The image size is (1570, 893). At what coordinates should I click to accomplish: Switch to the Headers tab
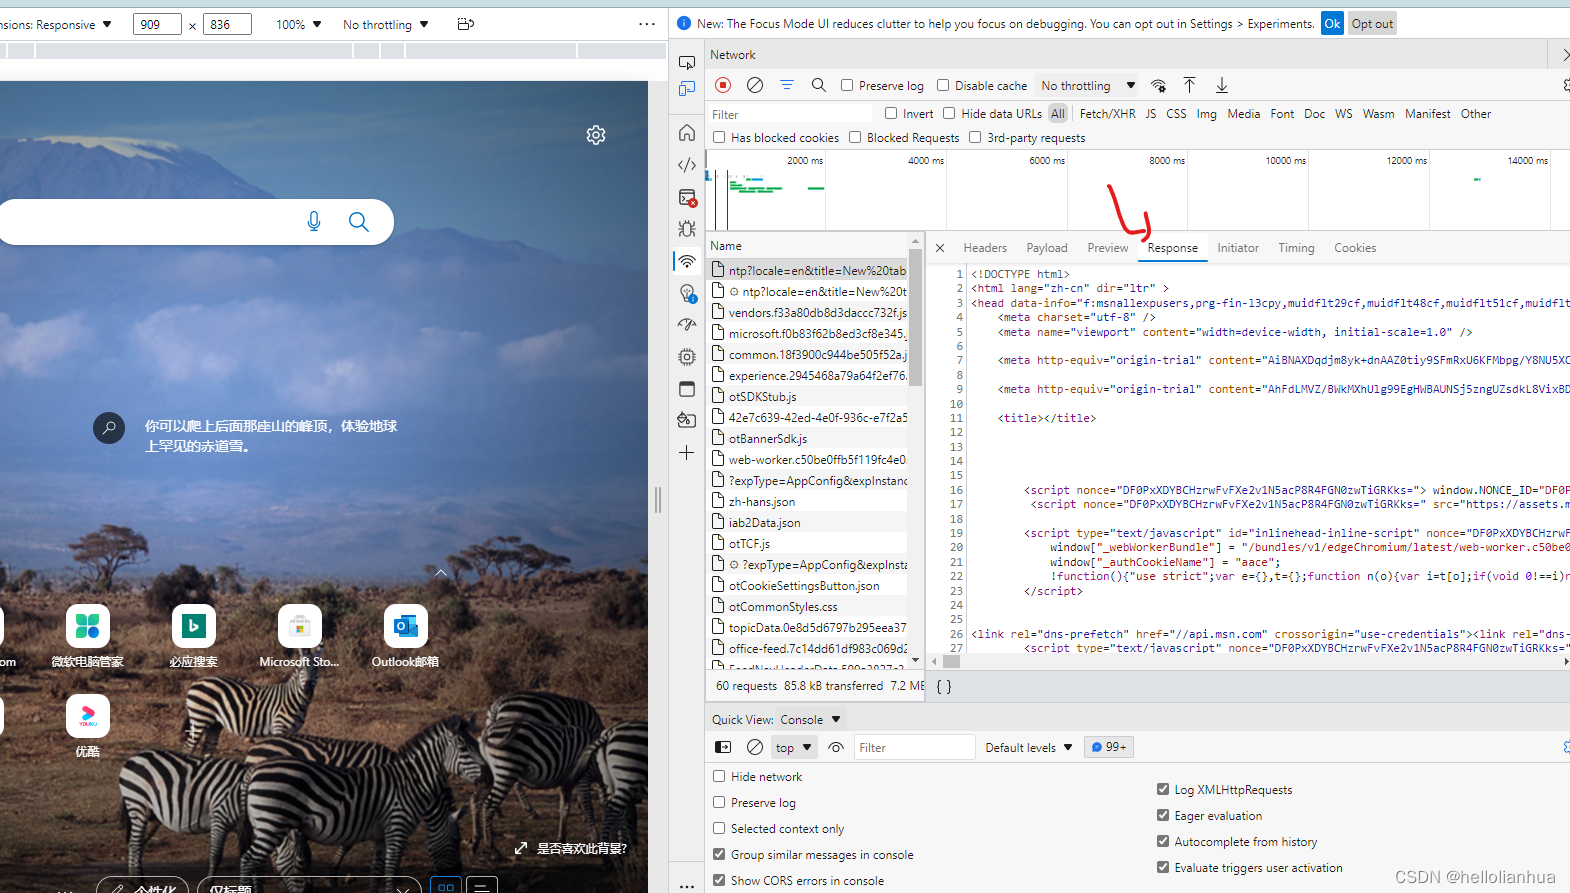pyautogui.click(x=985, y=248)
